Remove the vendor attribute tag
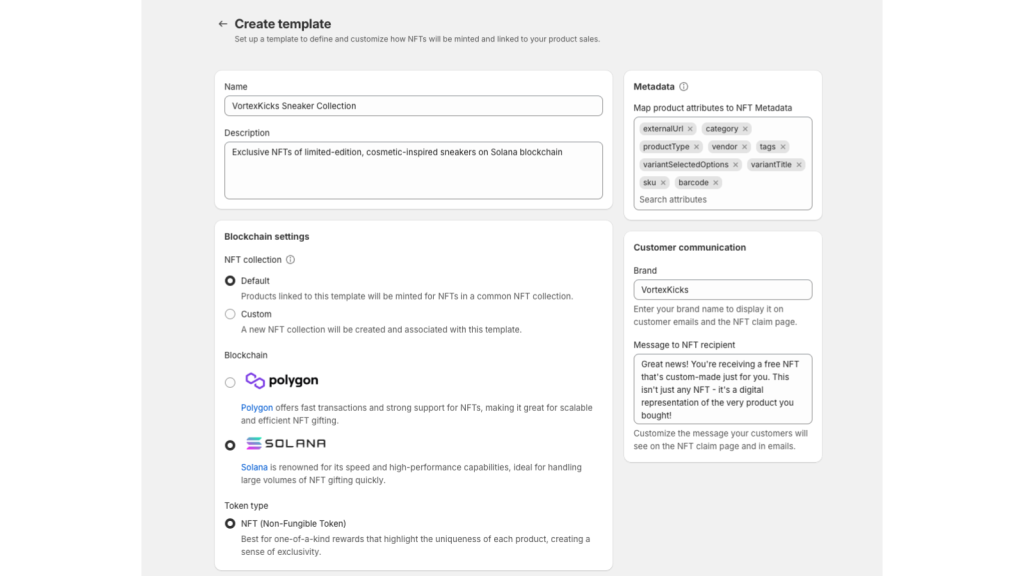 coord(744,147)
